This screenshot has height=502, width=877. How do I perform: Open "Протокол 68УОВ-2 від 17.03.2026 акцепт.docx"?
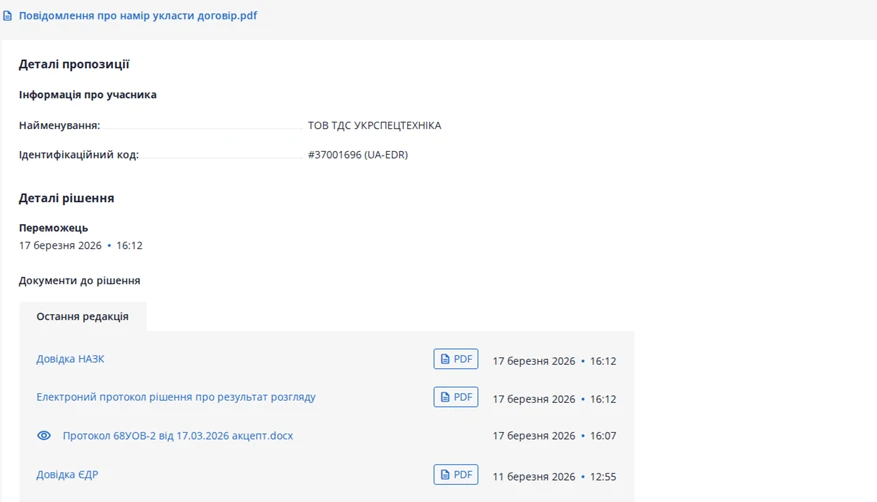coord(178,436)
